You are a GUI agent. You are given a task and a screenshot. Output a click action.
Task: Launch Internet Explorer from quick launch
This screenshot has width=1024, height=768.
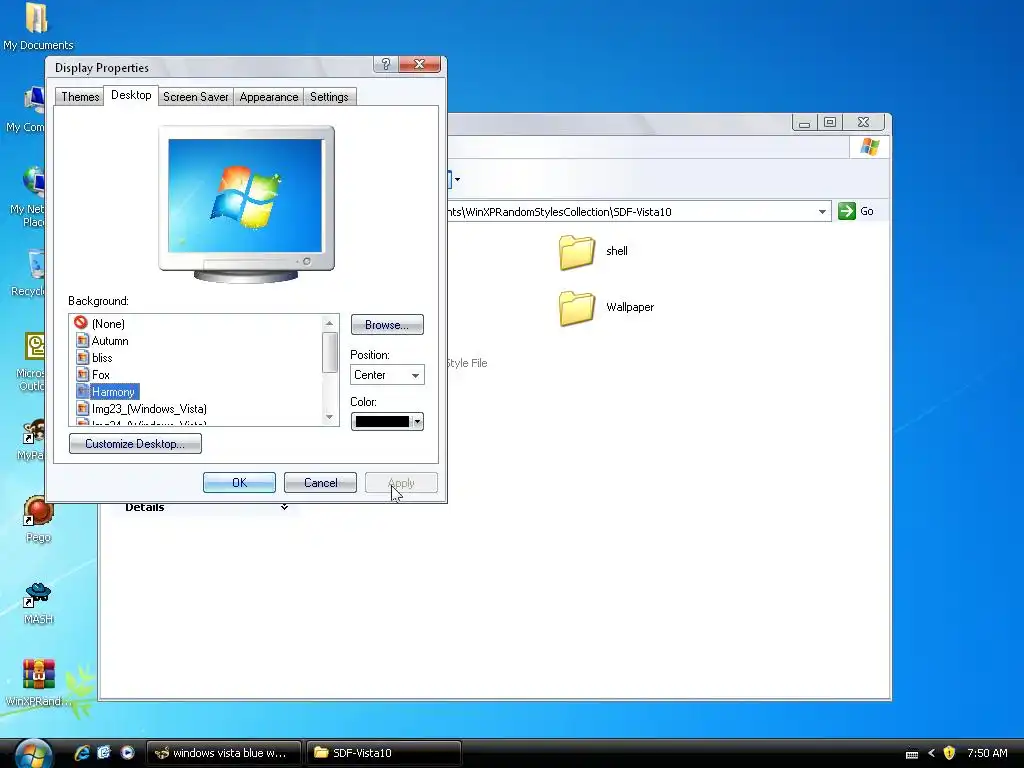pyautogui.click(x=82, y=753)
